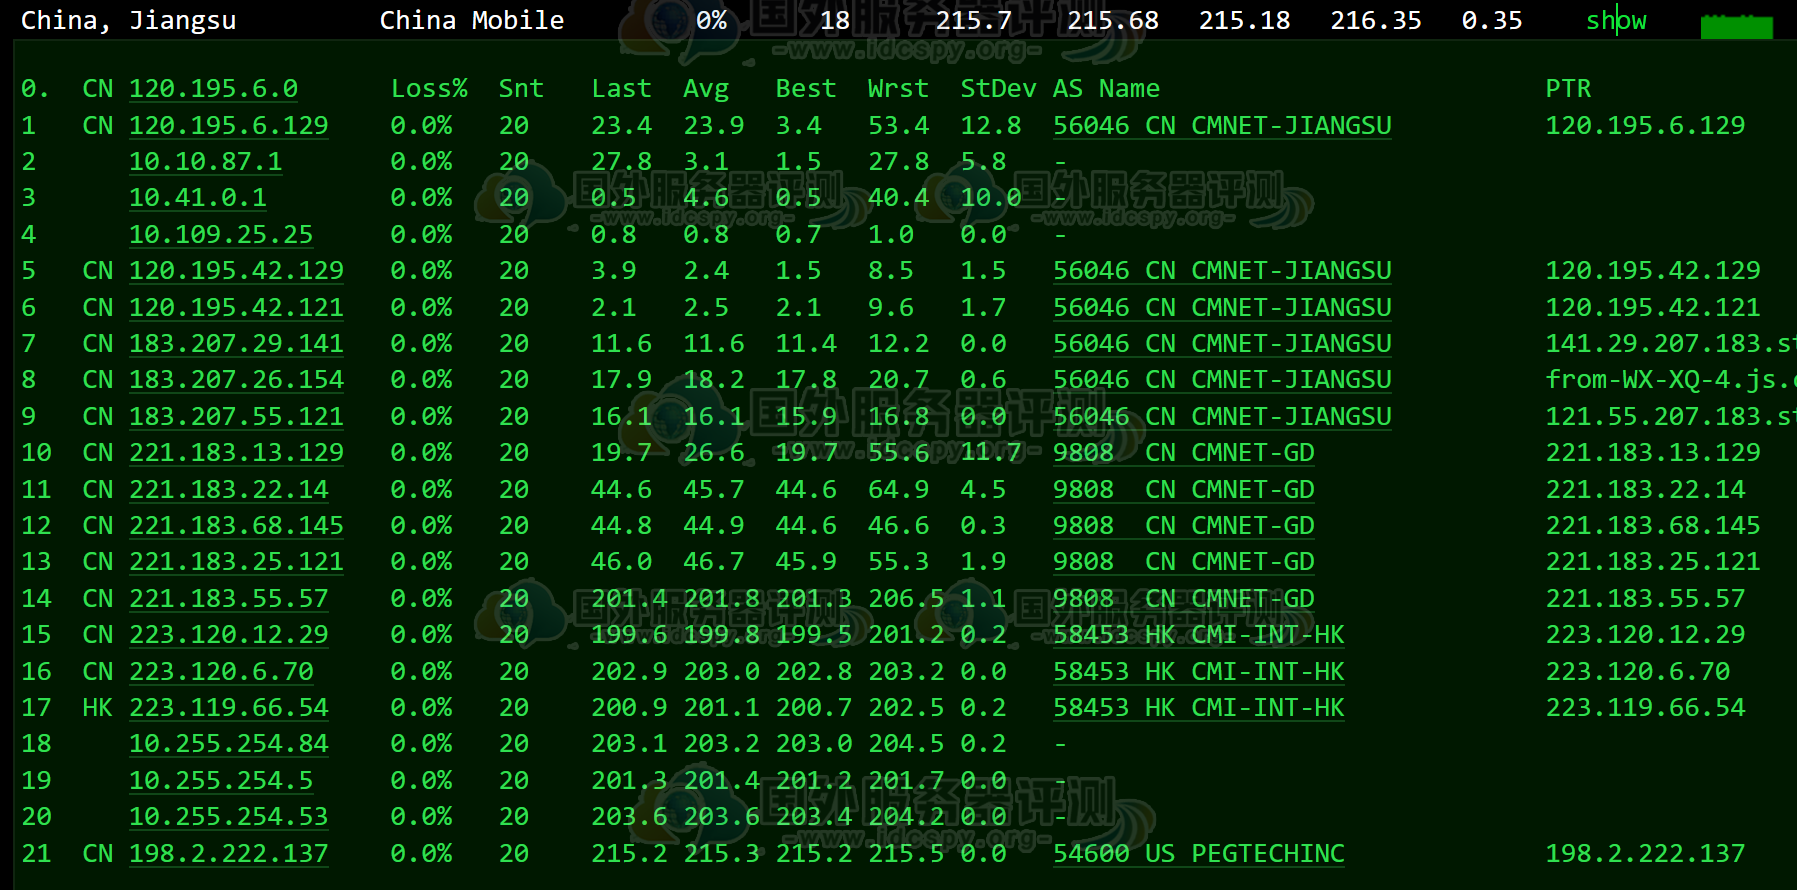Viewport: 1797px width, 890px height.
Task: Open IP link 198.2.222.137 in hop 21
Action: point(229,854)
